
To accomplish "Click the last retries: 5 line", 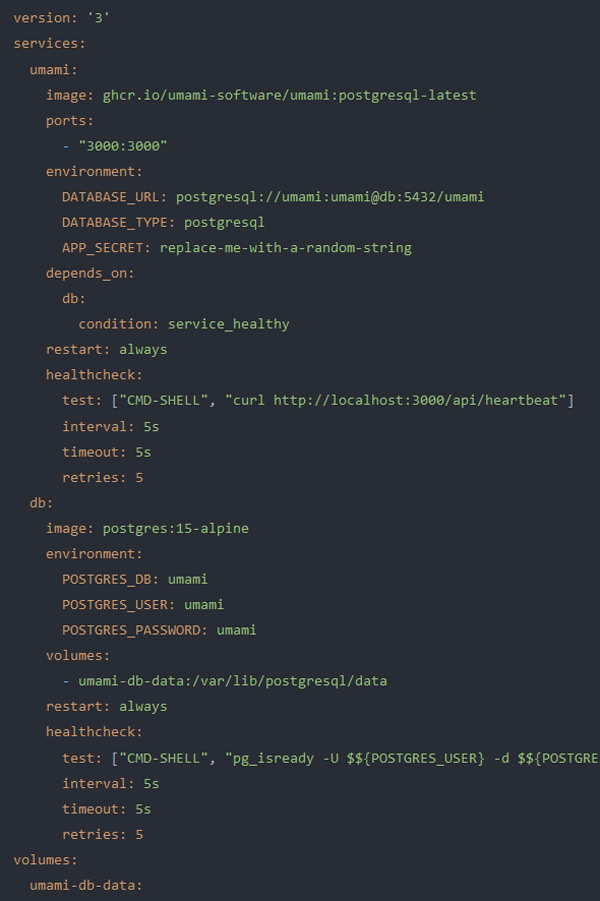I will click(102, 834).
